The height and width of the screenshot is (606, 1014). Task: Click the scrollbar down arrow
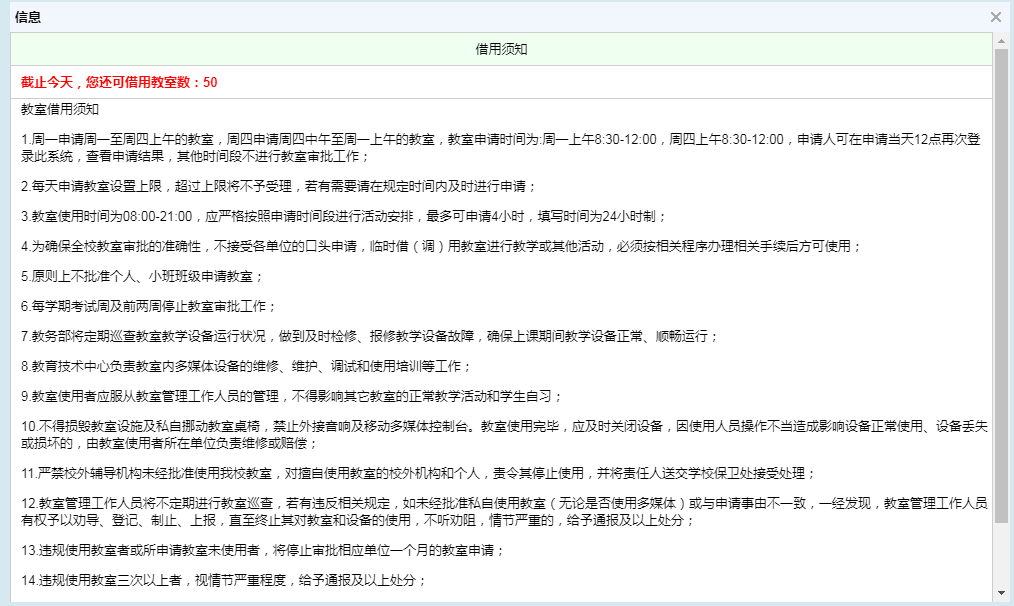click(1001, 591)
